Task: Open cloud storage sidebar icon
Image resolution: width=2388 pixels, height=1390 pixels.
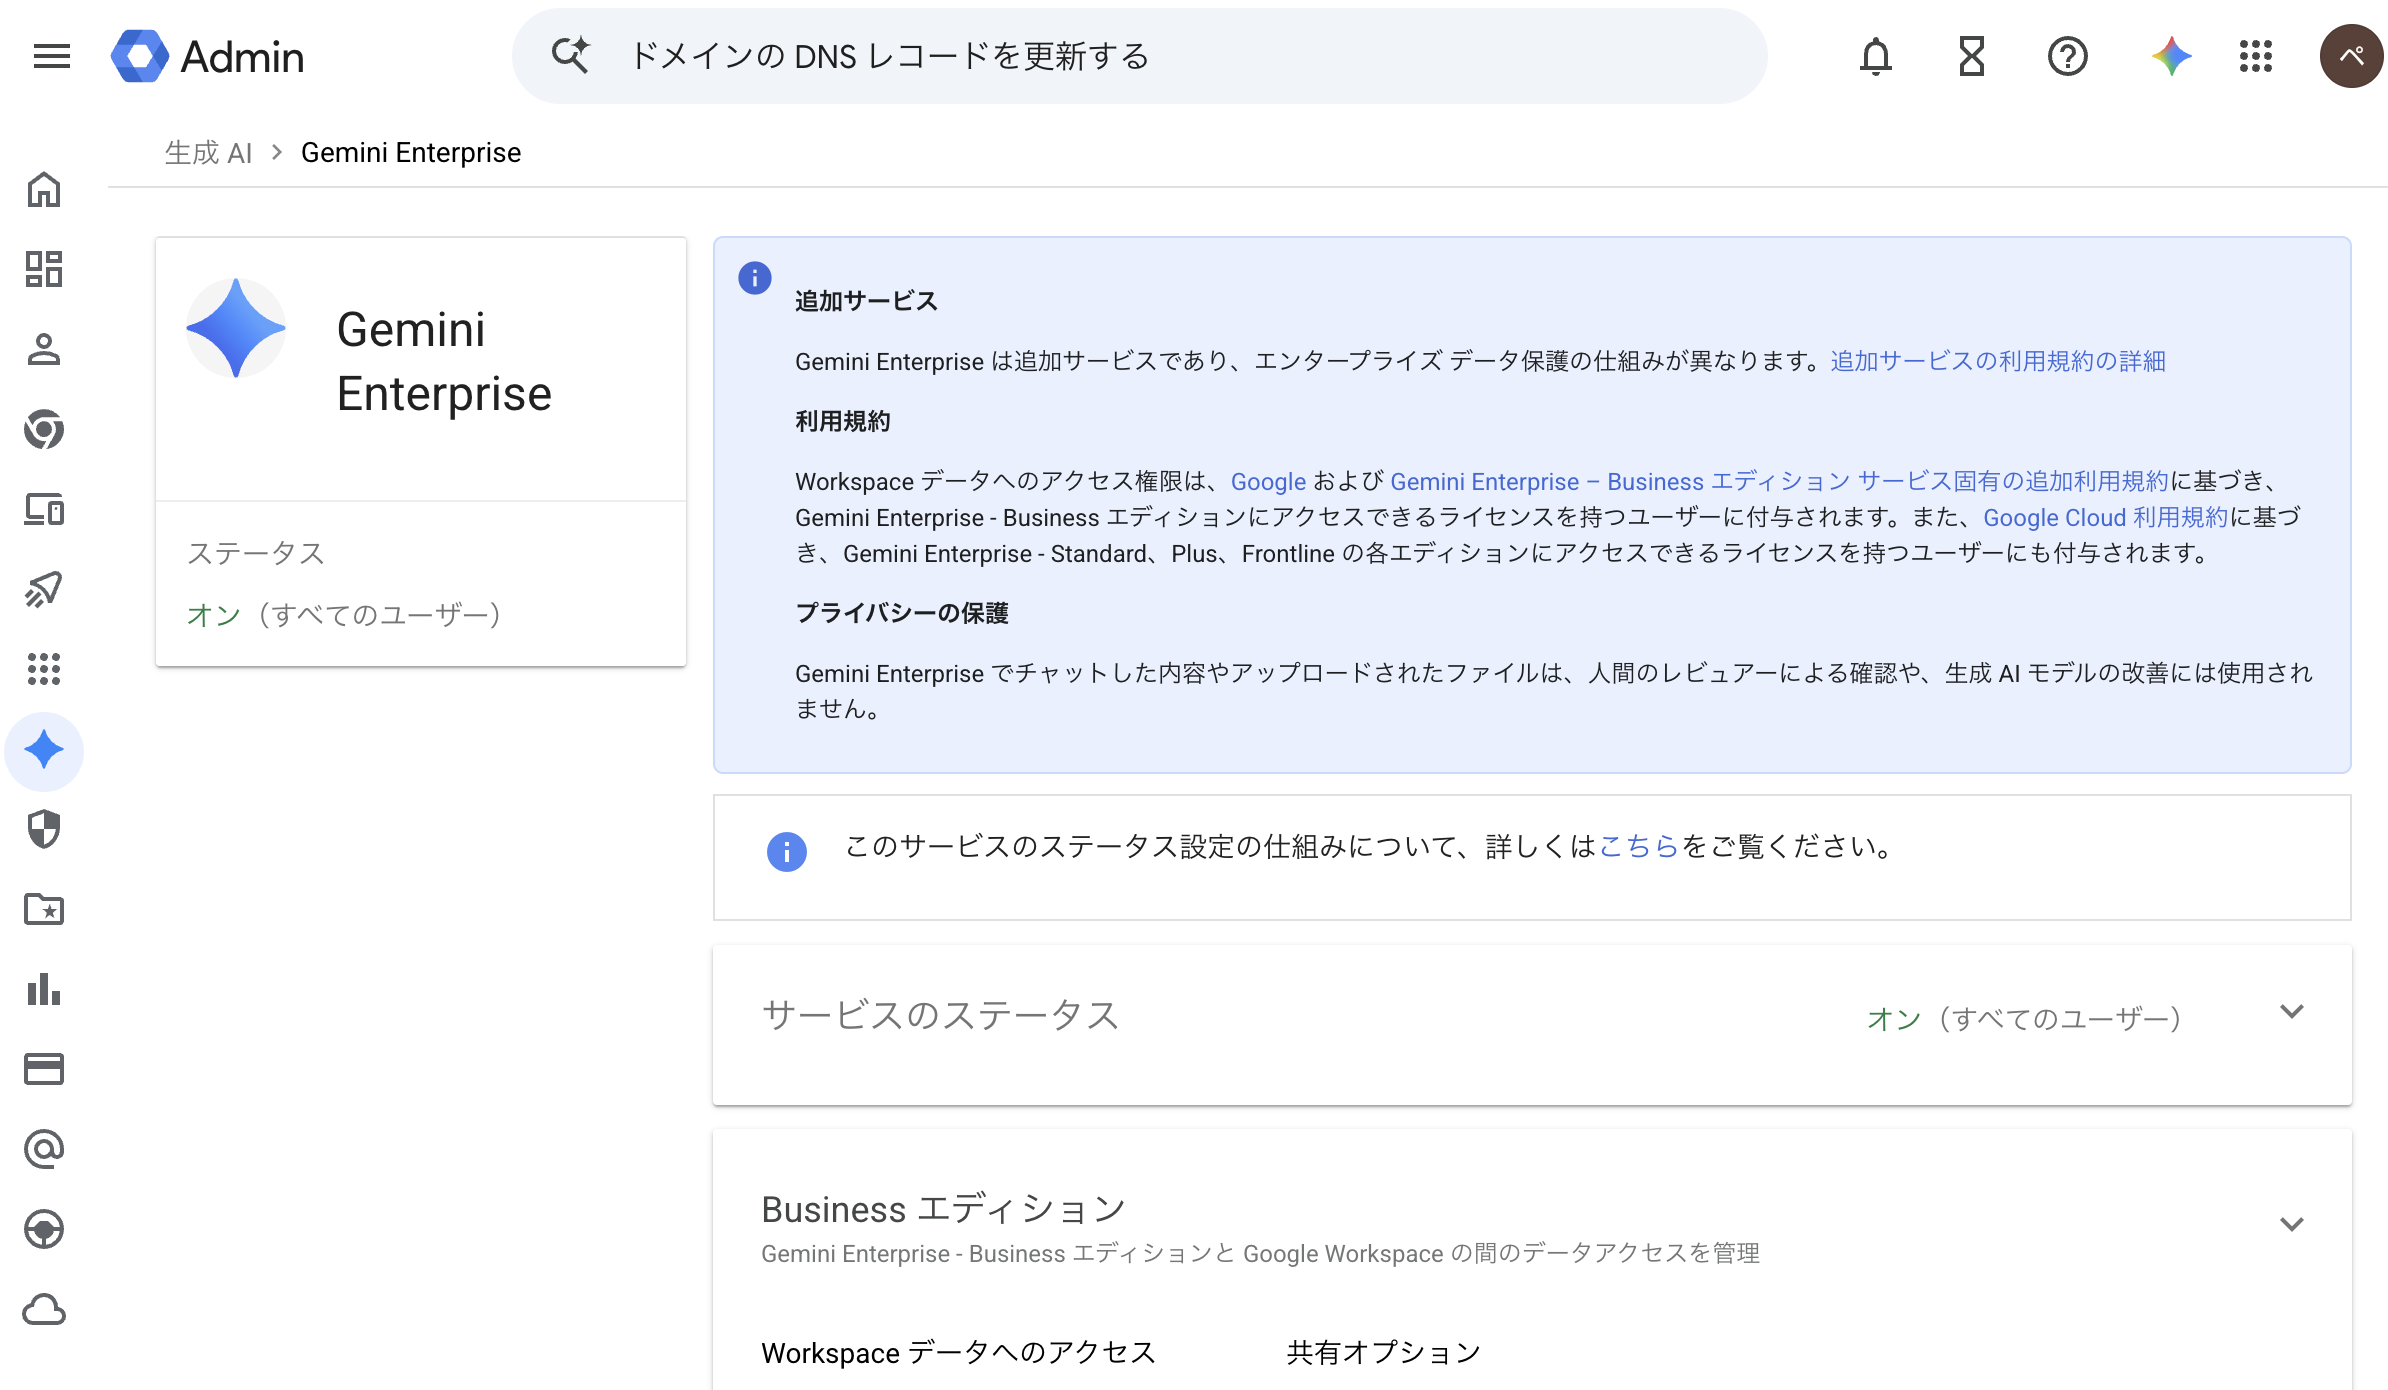Action: pos(44,1309)
